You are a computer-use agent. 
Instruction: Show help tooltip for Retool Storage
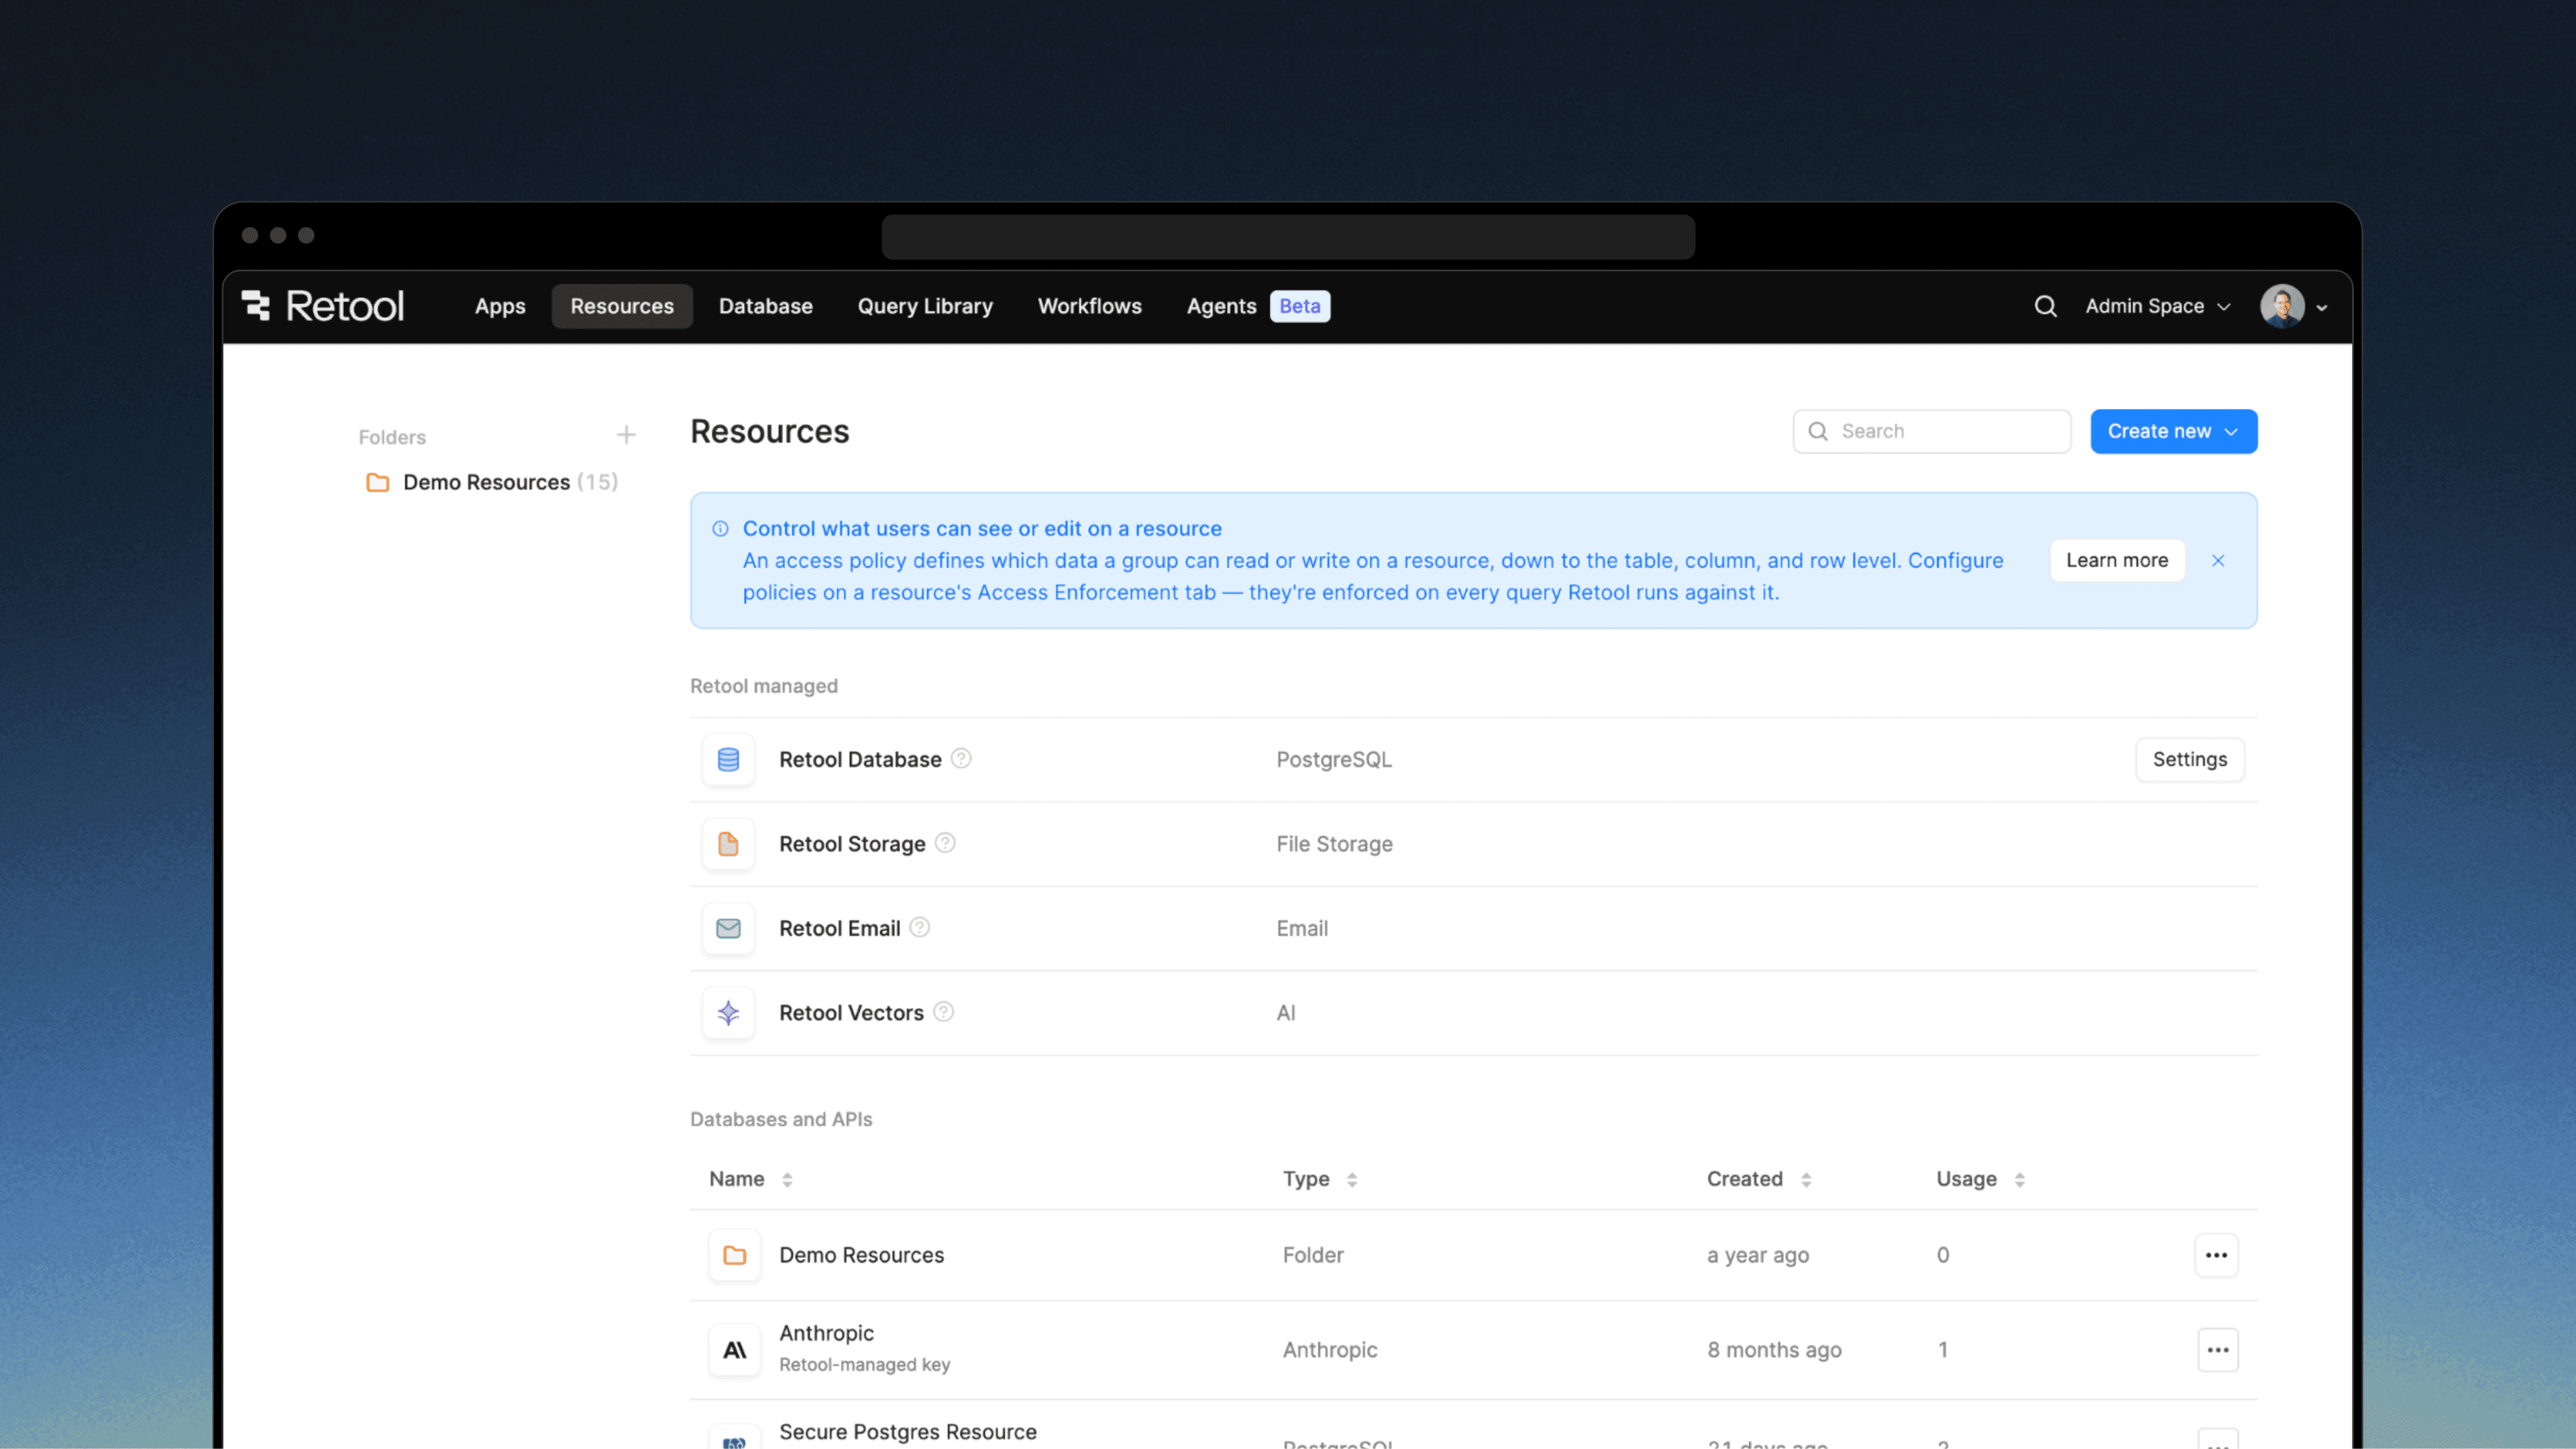coord(945,843)
